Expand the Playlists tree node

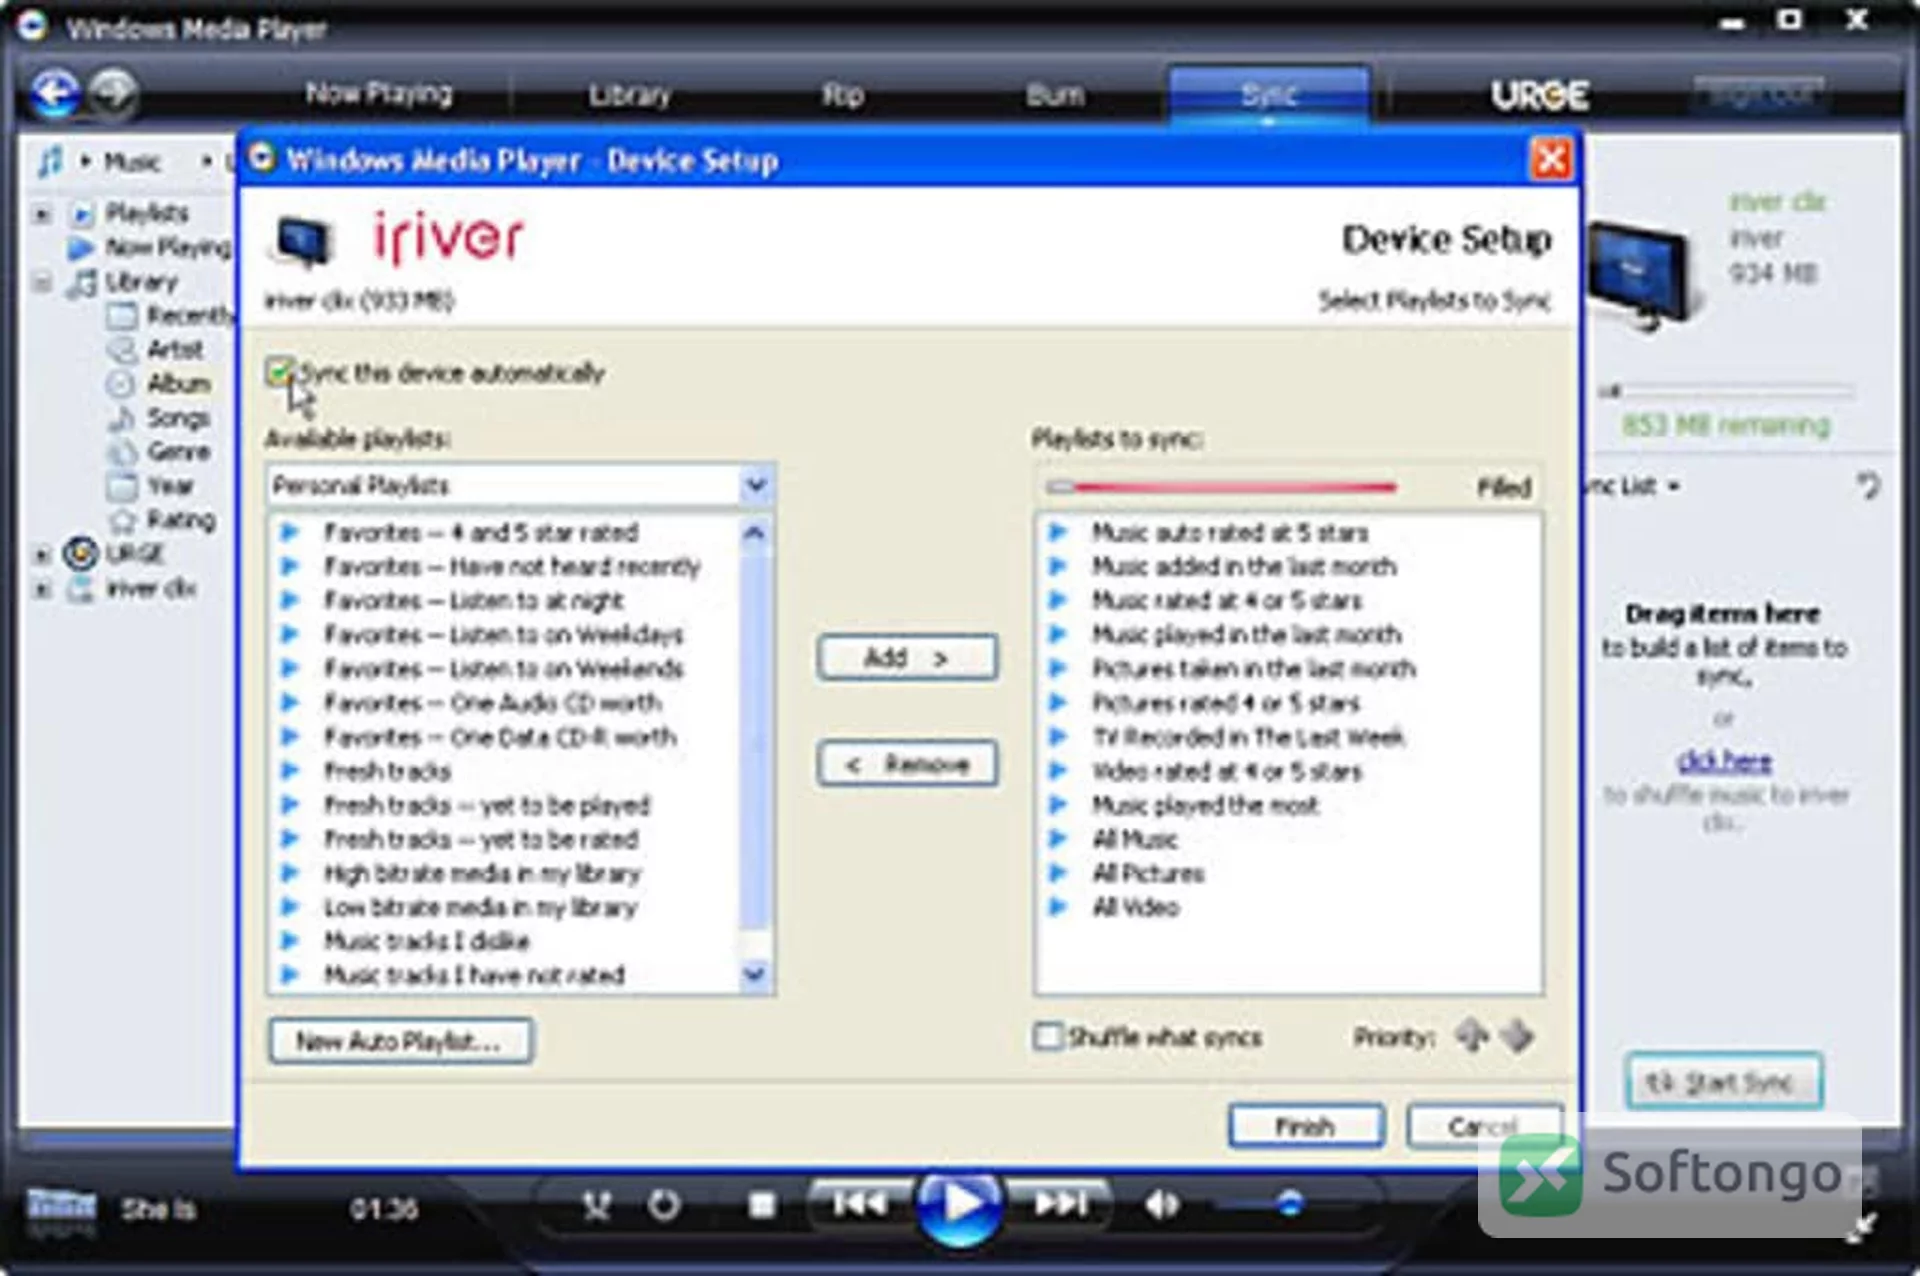point(42,213)
